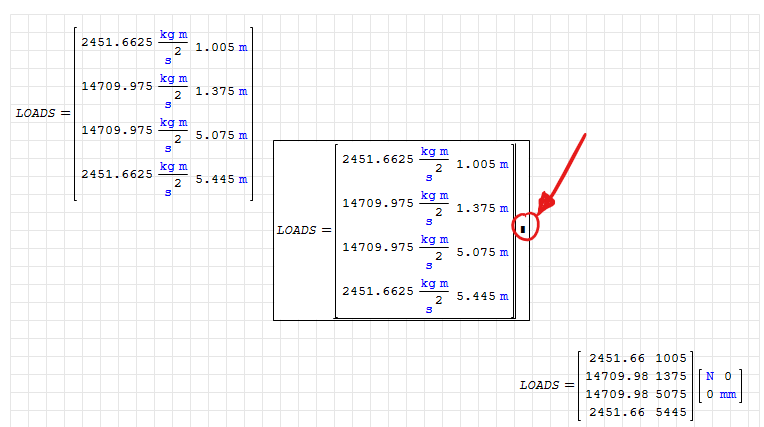Click the black unit placeholder in boxed equation

coord(523,229)
